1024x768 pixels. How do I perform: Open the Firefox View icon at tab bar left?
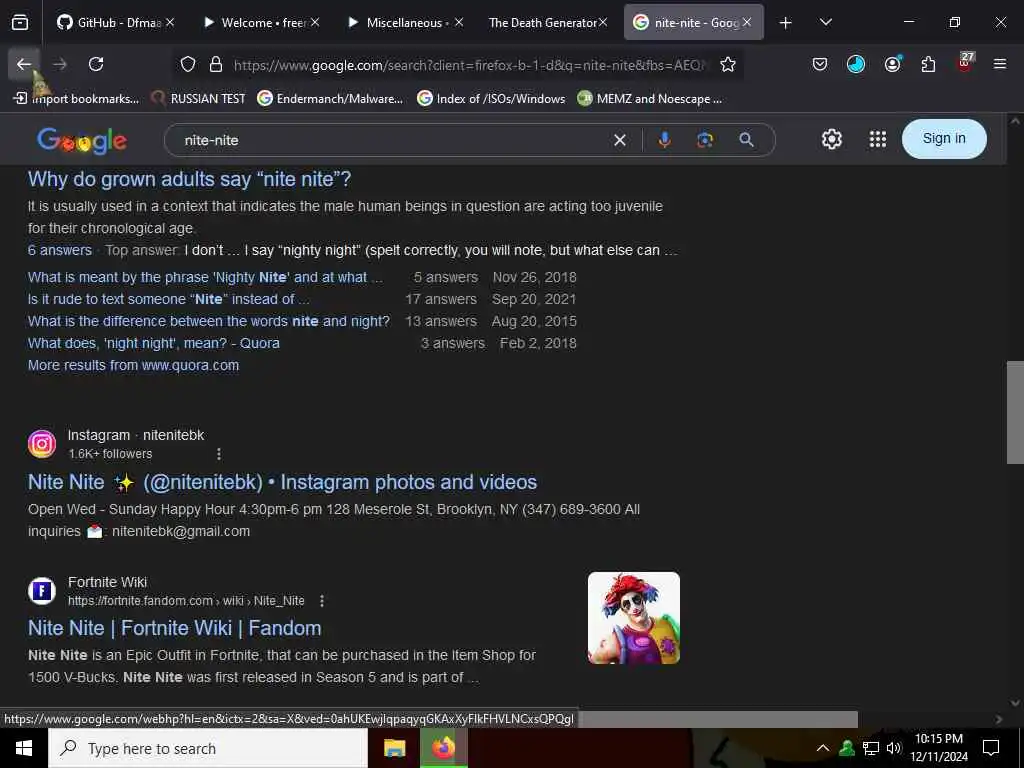point(20,22)
